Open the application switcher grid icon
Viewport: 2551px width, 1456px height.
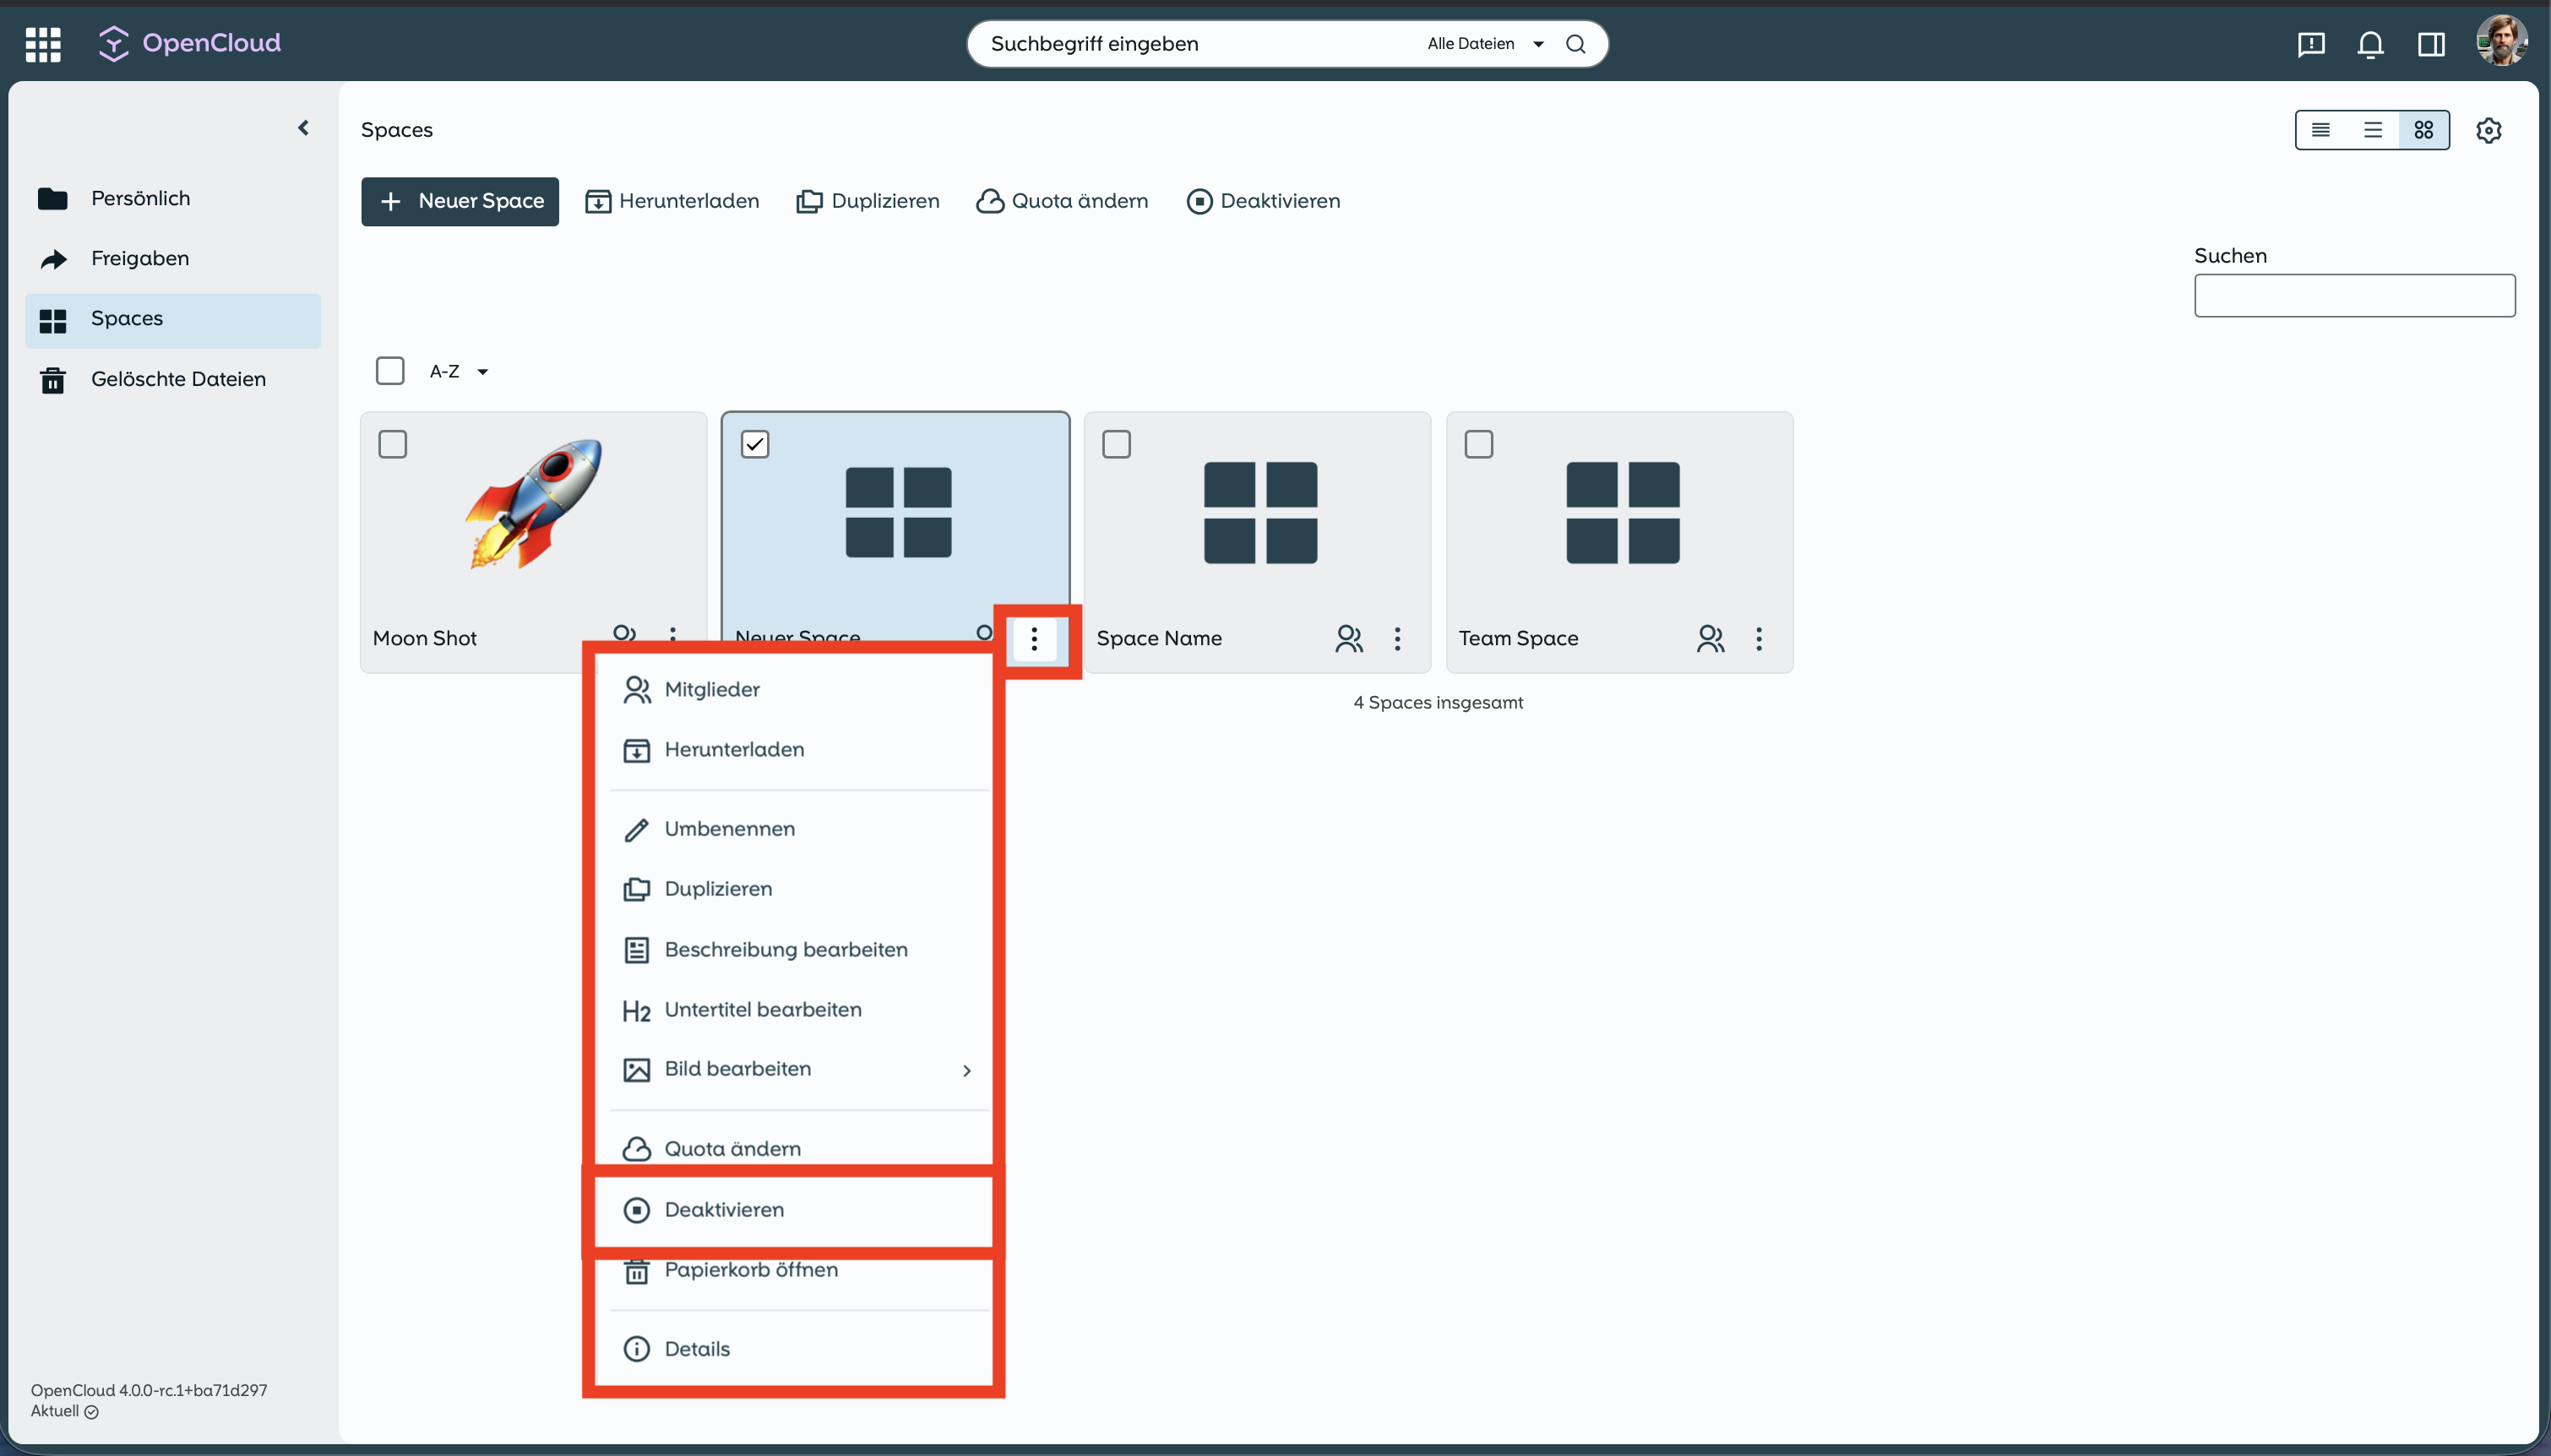point(43,44)
